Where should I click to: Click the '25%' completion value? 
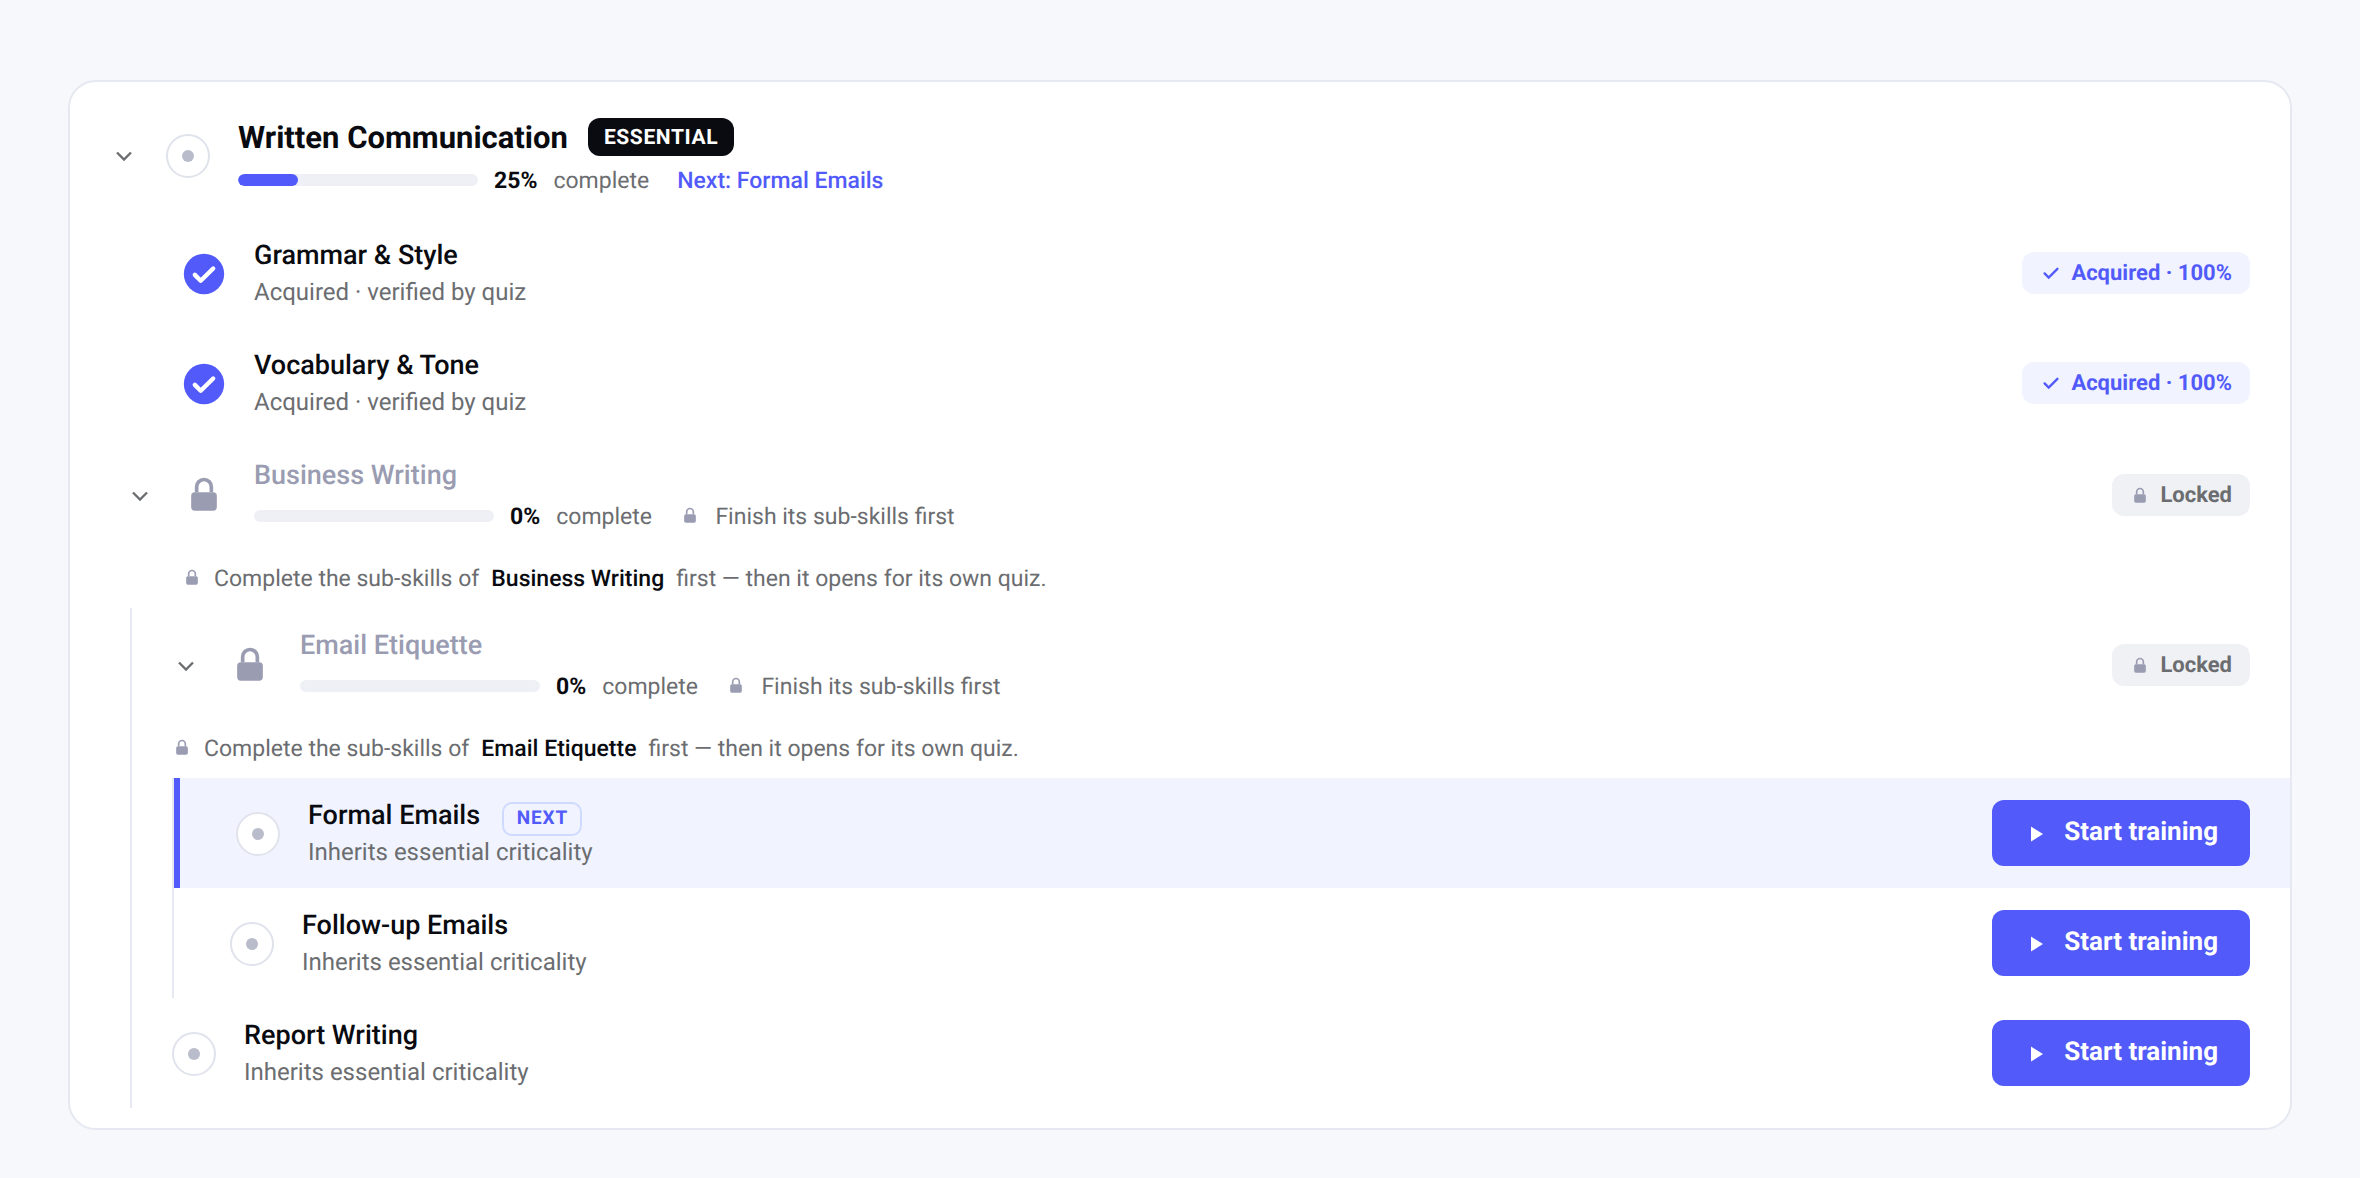click(x=515, y=180)
